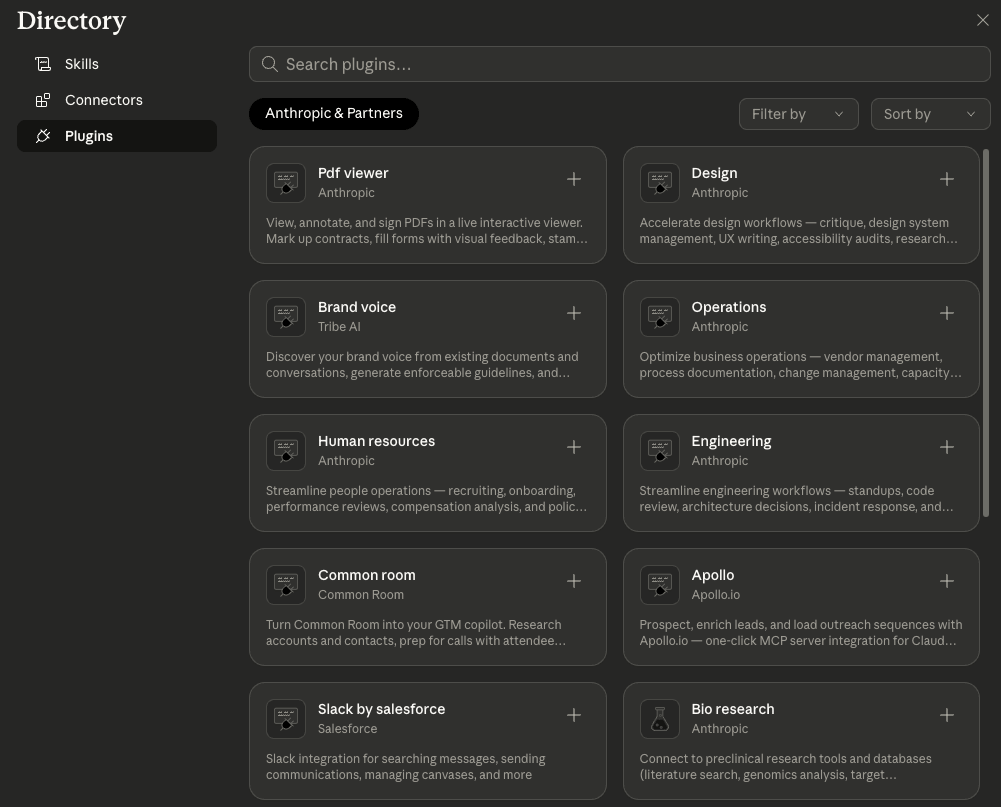Open the Common room plugin title
This screenshot has height=807, width=1001.
[366, 575]
